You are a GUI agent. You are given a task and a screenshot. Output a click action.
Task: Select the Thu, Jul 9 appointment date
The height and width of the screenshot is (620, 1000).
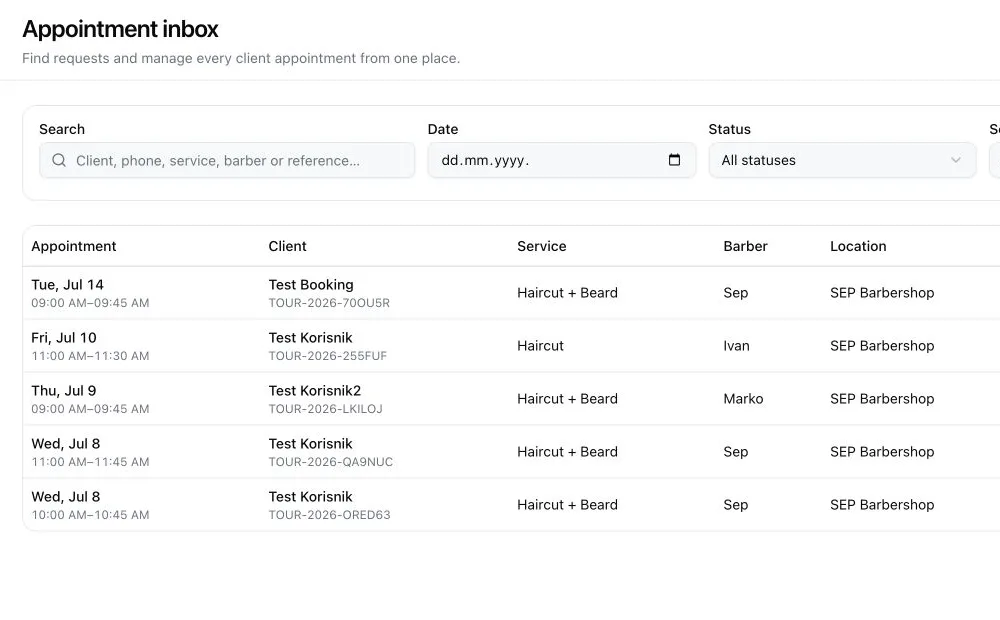tap(64, 390)
